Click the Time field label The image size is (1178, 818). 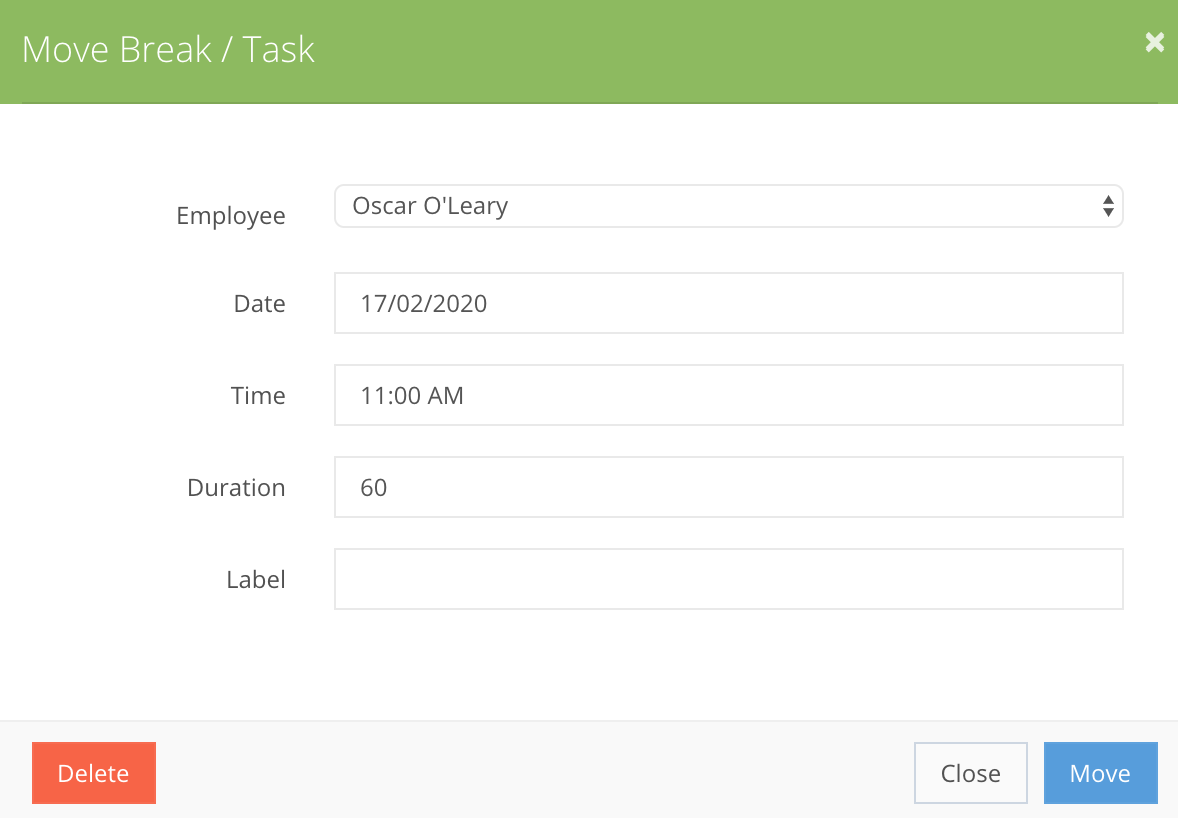[x=258, y=395]
